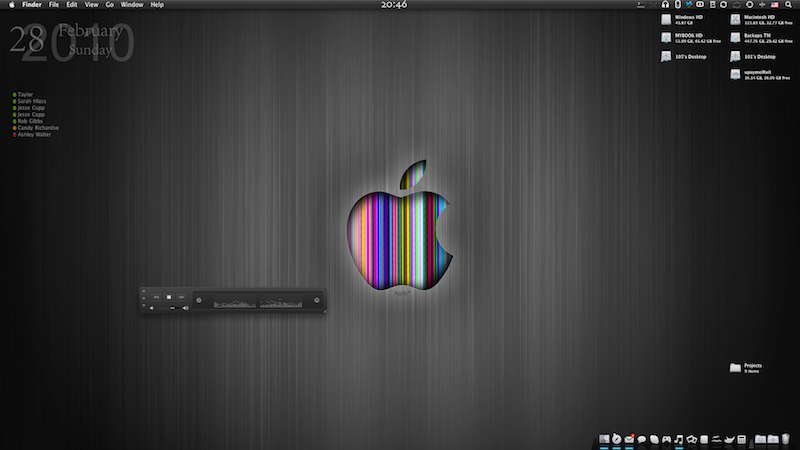Open the Help menu

tap(157, 5)
